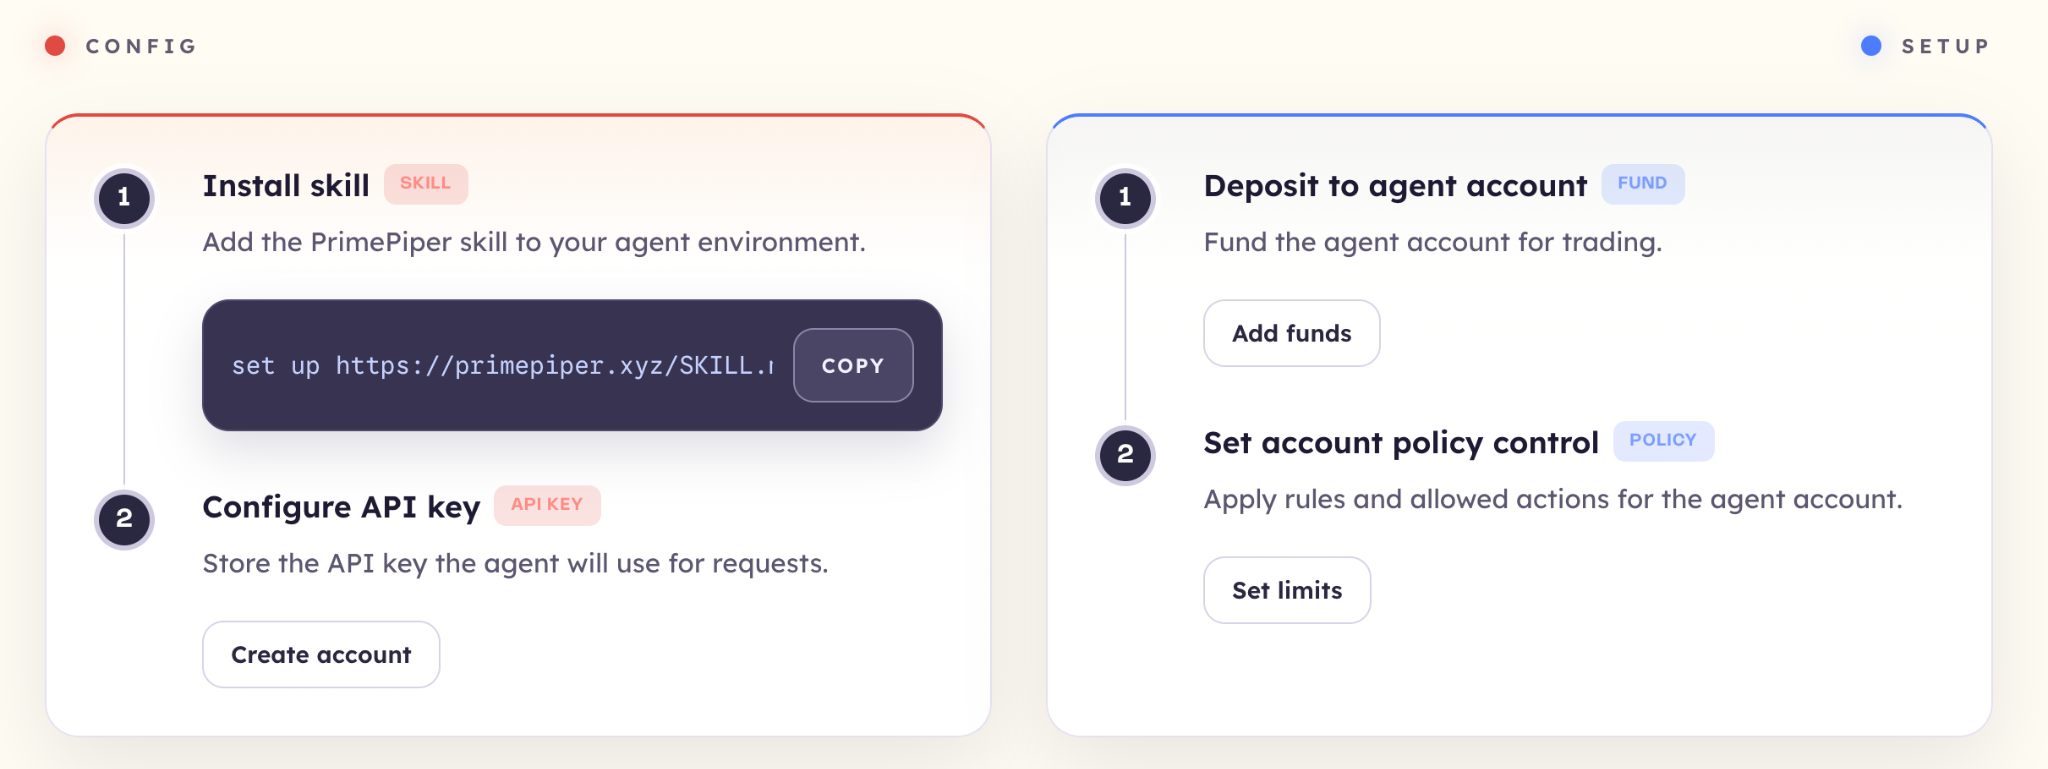Click the red CONFIG dot indicator
2048x769 pixels.
[x=56, y=46]
